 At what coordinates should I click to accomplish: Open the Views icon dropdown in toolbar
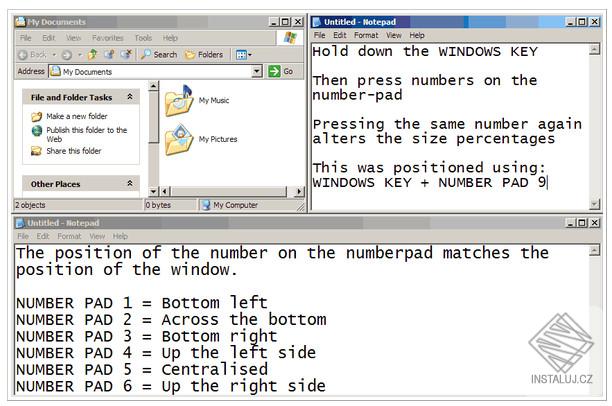point(244,55)
